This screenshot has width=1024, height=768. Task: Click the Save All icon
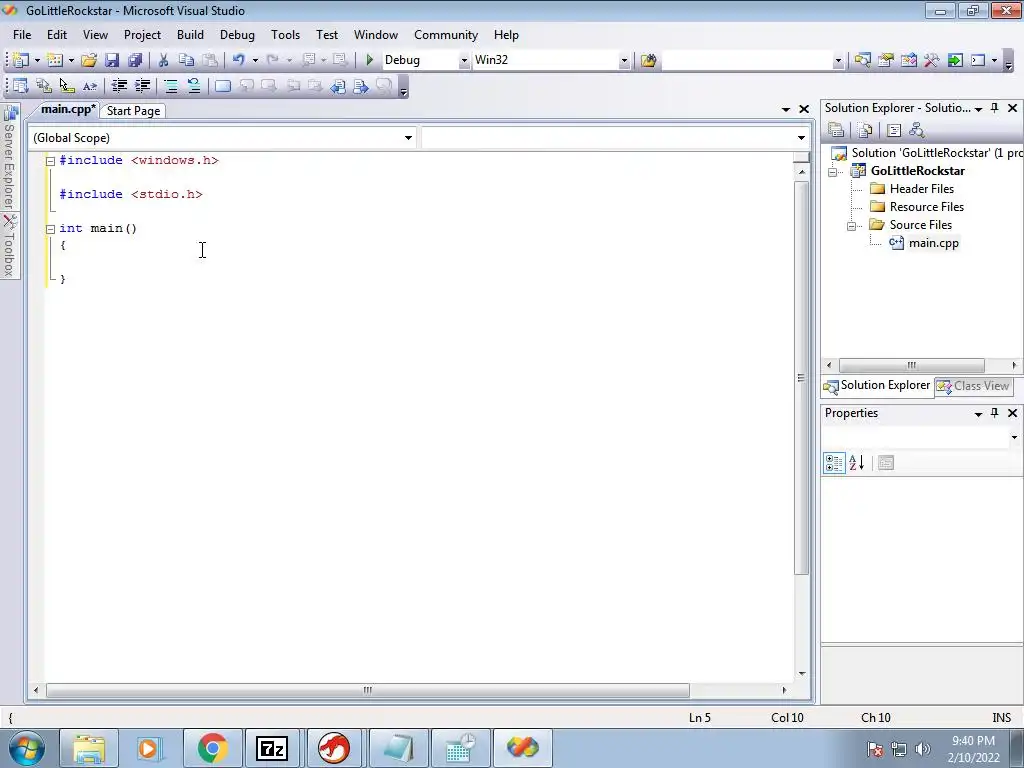pyautogui.click(x=135, y=60)
